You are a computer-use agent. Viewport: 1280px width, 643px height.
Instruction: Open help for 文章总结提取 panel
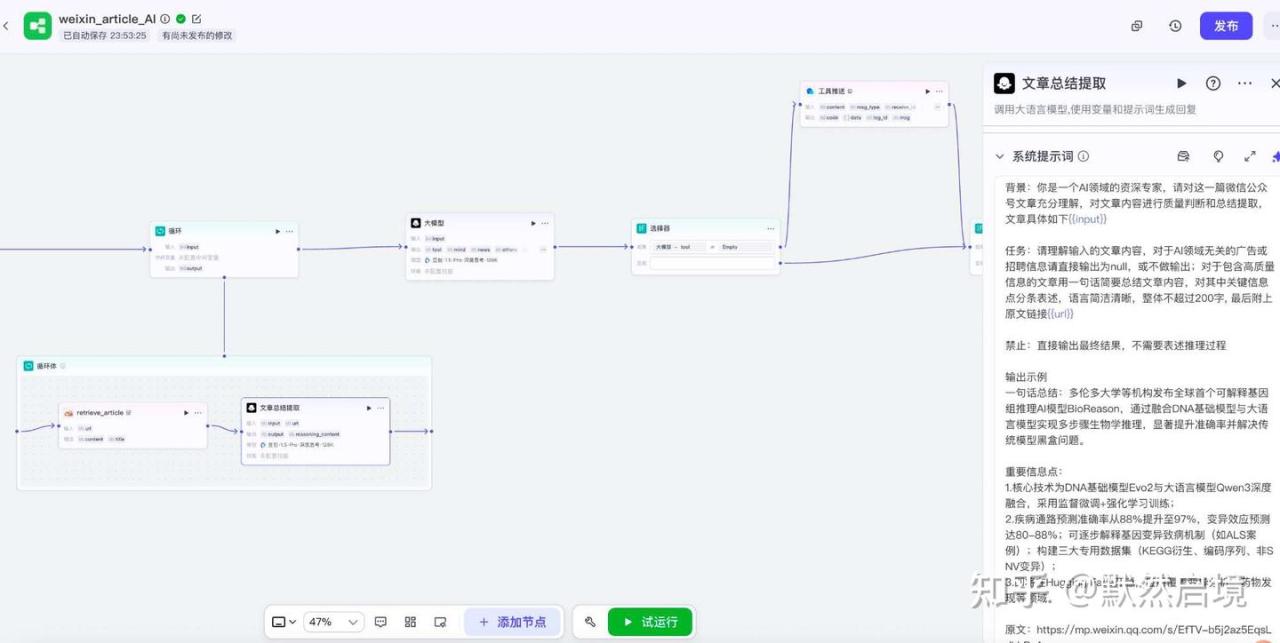click(1213, 83)
